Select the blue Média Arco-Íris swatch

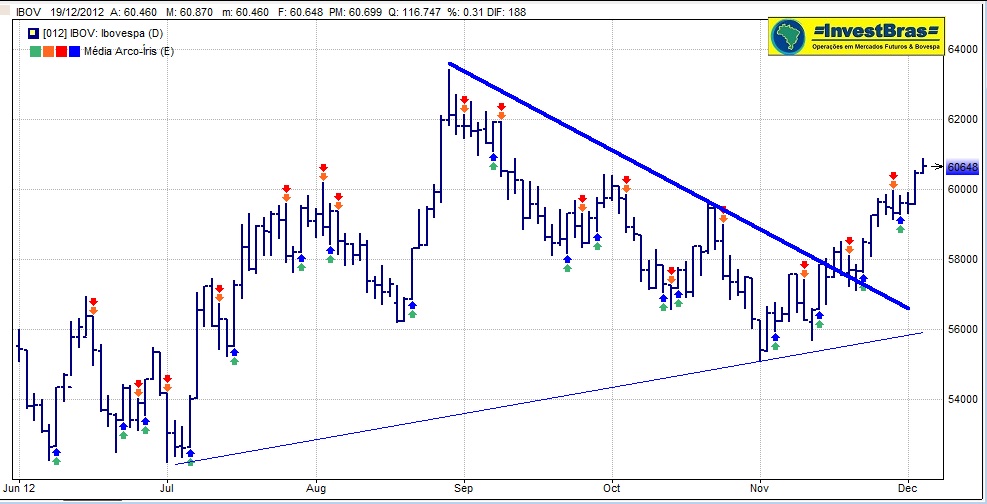tap(73, 52)
